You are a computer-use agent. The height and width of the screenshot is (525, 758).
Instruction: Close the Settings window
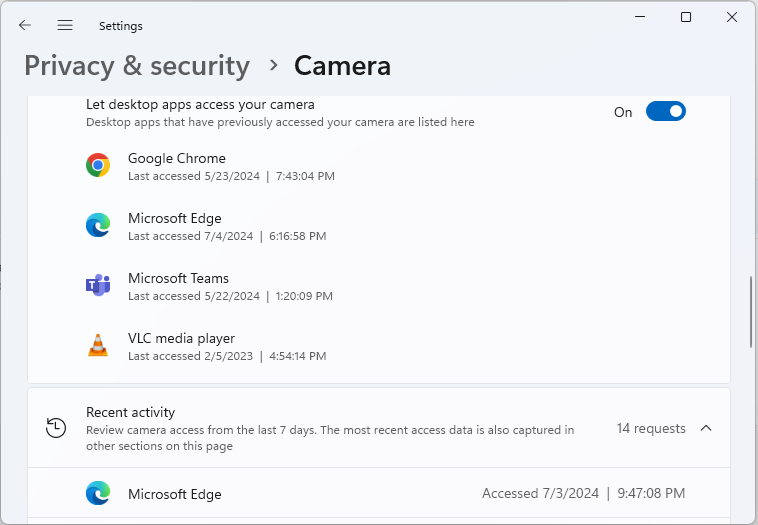(732, 17)
